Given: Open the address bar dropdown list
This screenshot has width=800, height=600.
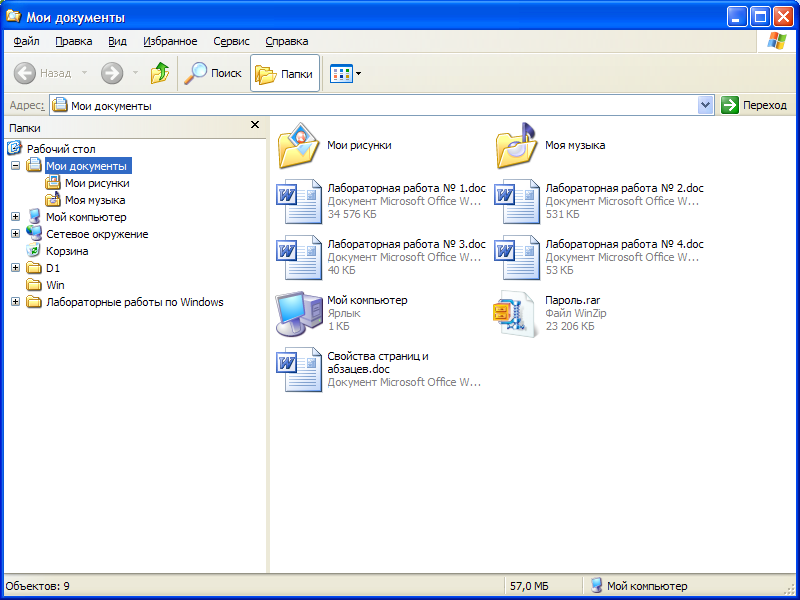Looking at the screenshot, I should point(705,106).
